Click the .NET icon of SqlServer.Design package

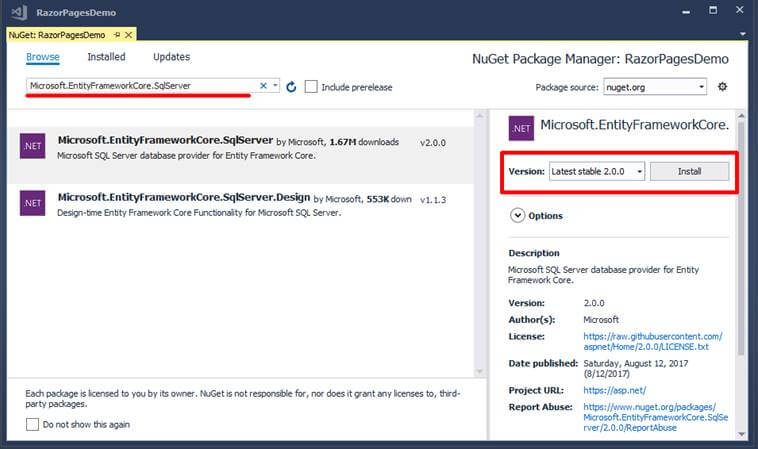click(x=32, y=203)
